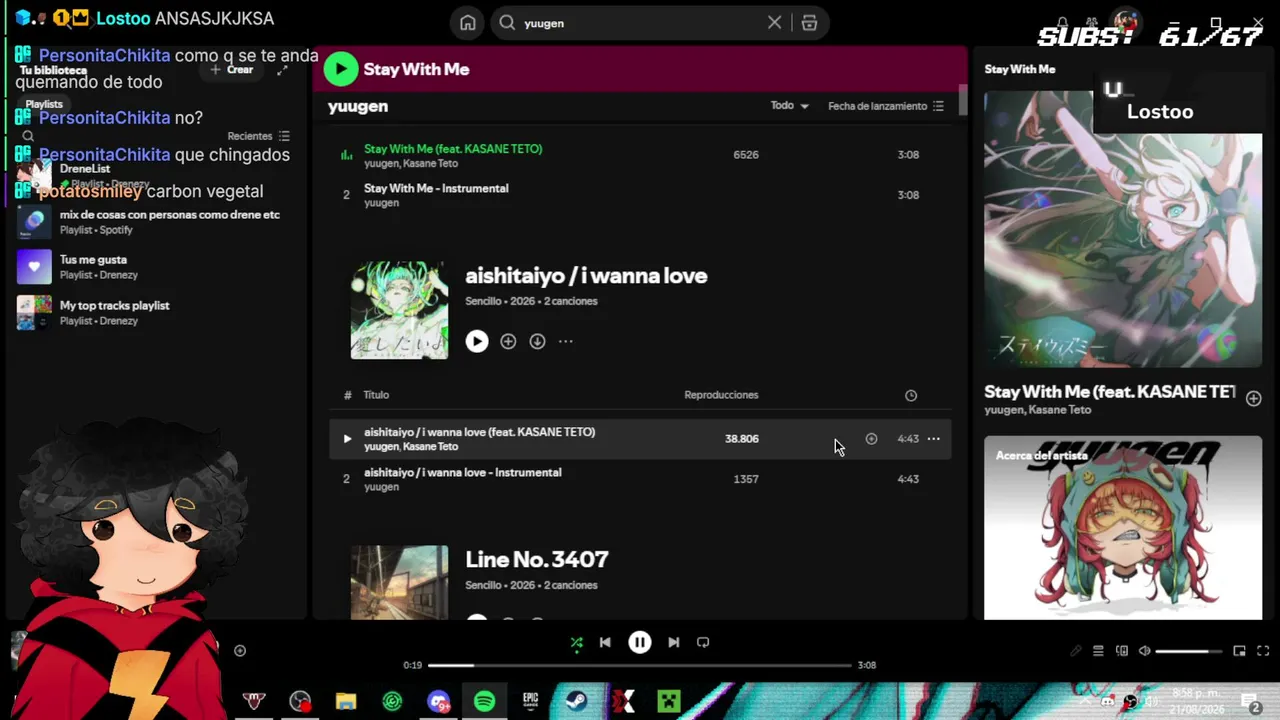Play aishitaiyo / i wanna love feat. KASANE TETO track

(347, 439)
